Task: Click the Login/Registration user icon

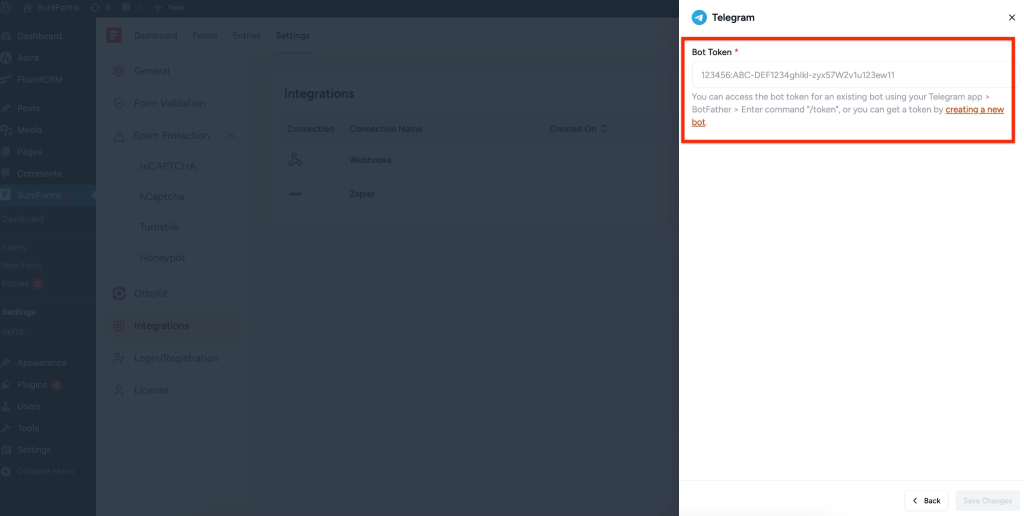Action: pyautogui.click(x=119, y=358)
